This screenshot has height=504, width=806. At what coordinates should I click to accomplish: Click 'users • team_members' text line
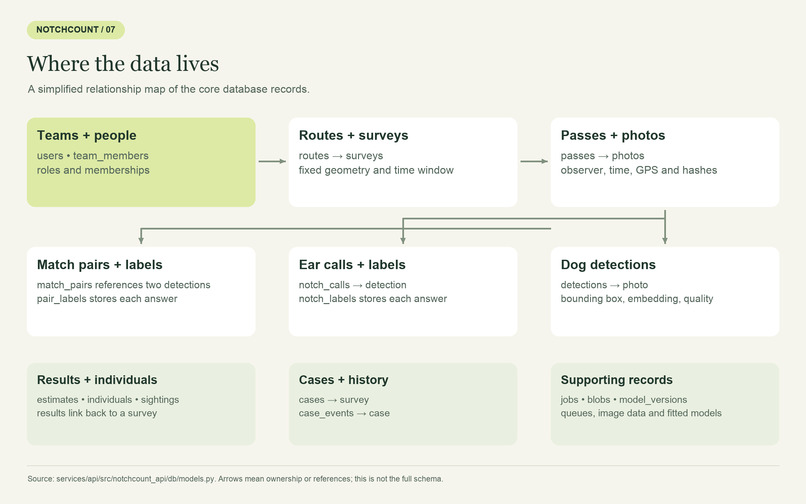point(93,156)
